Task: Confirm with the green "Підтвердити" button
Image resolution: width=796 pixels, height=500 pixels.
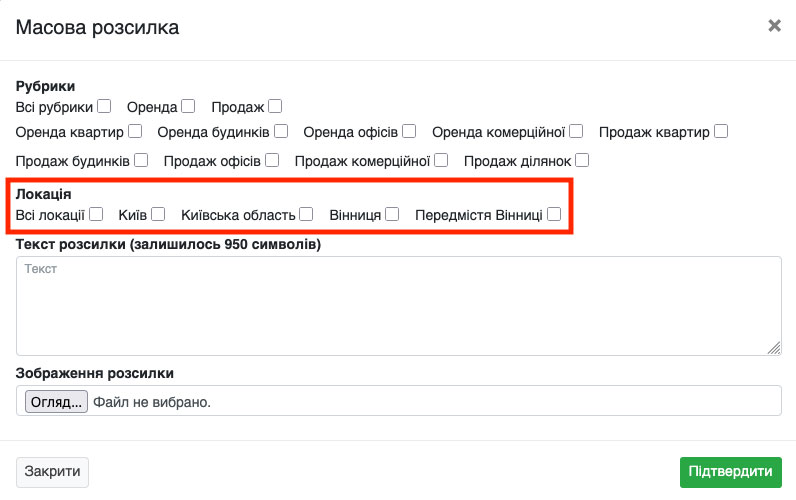Action: (730, 472)
